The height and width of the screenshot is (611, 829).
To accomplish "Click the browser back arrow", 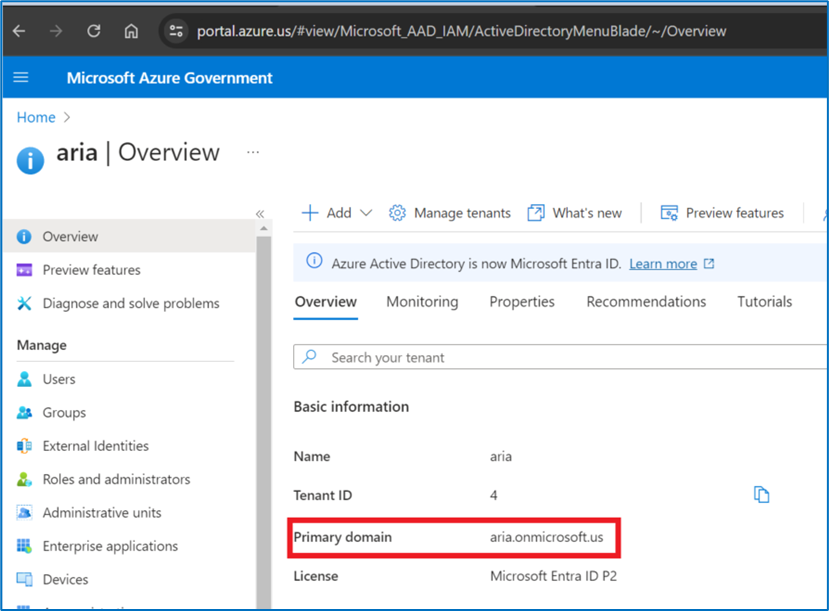I will pyautogui.click(x=19, y=31).
